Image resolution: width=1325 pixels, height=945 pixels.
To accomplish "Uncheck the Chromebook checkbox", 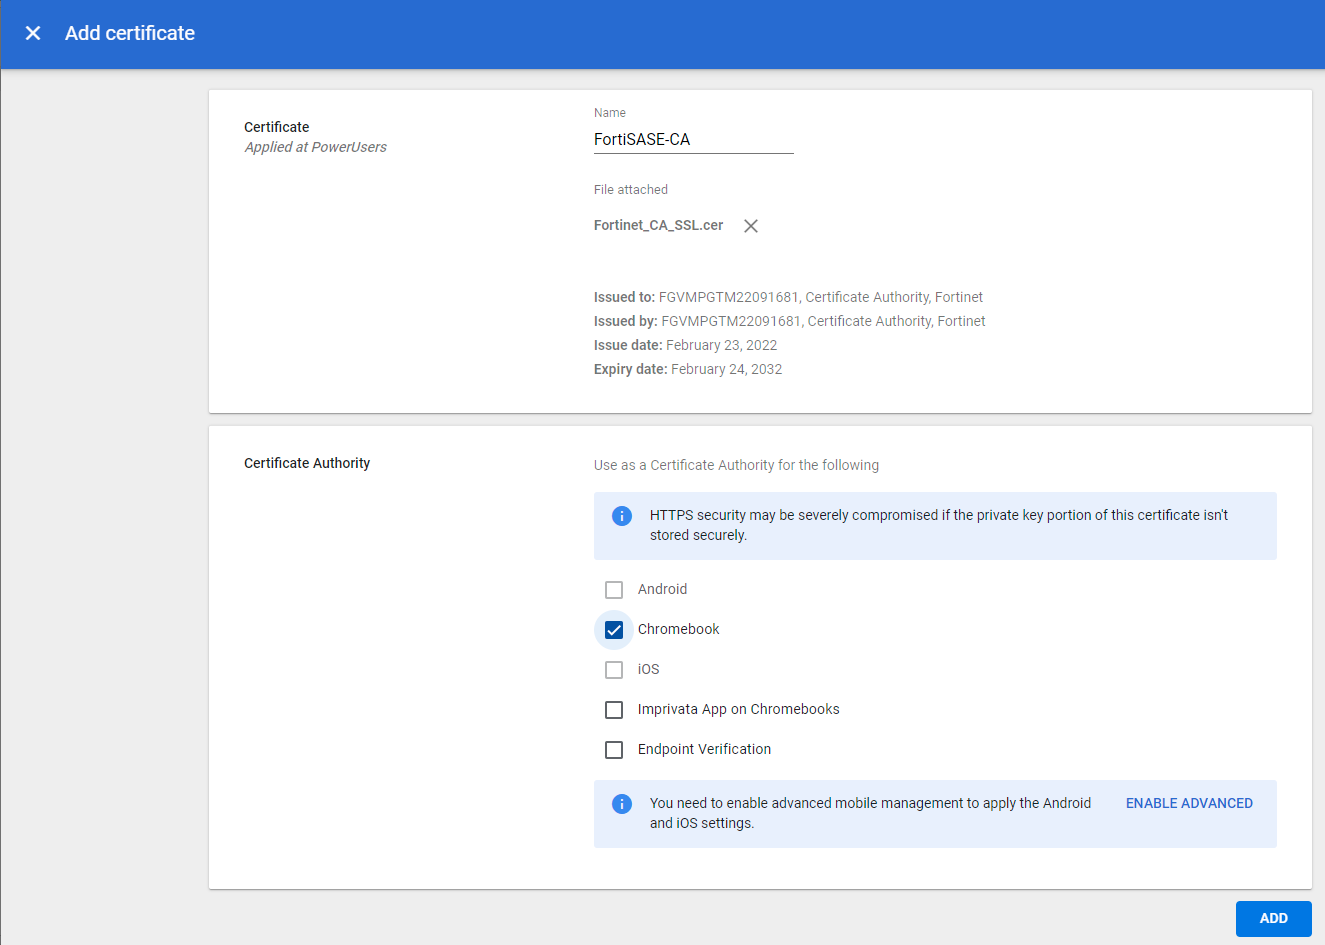I will point(613,629).
